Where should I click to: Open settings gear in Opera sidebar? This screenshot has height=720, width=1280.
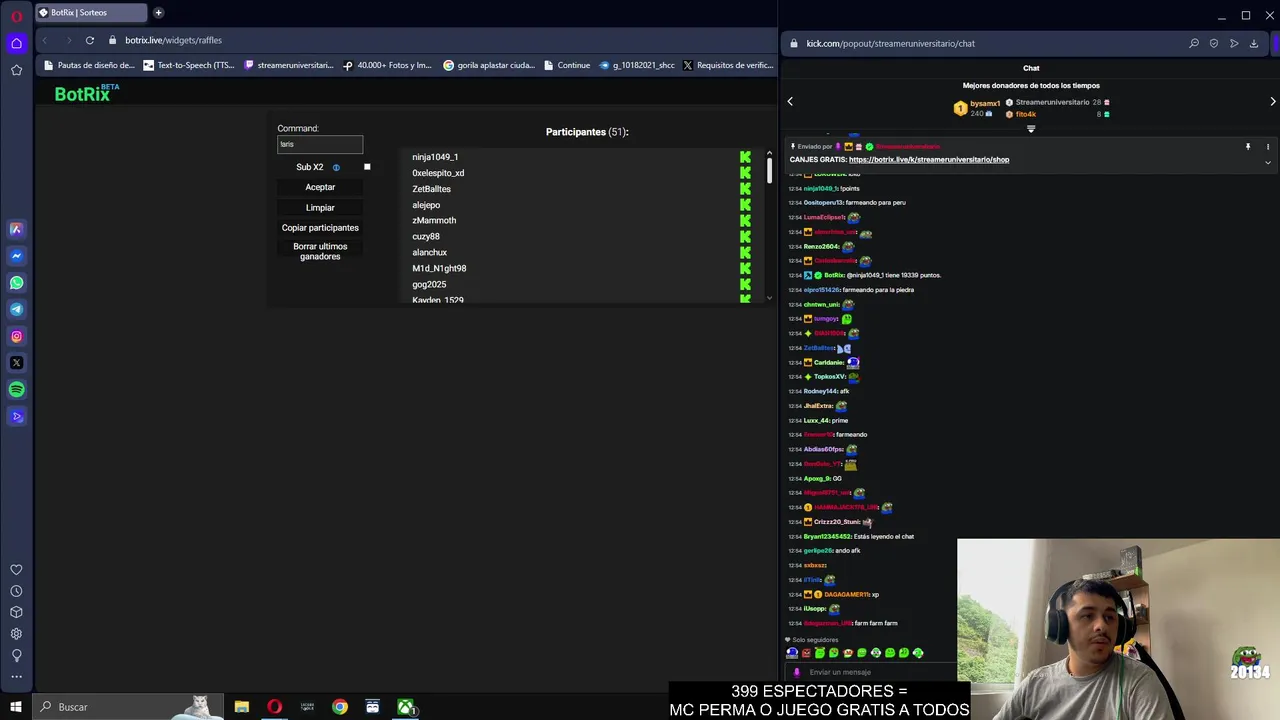pyautogui.click(x=16, y=634)
